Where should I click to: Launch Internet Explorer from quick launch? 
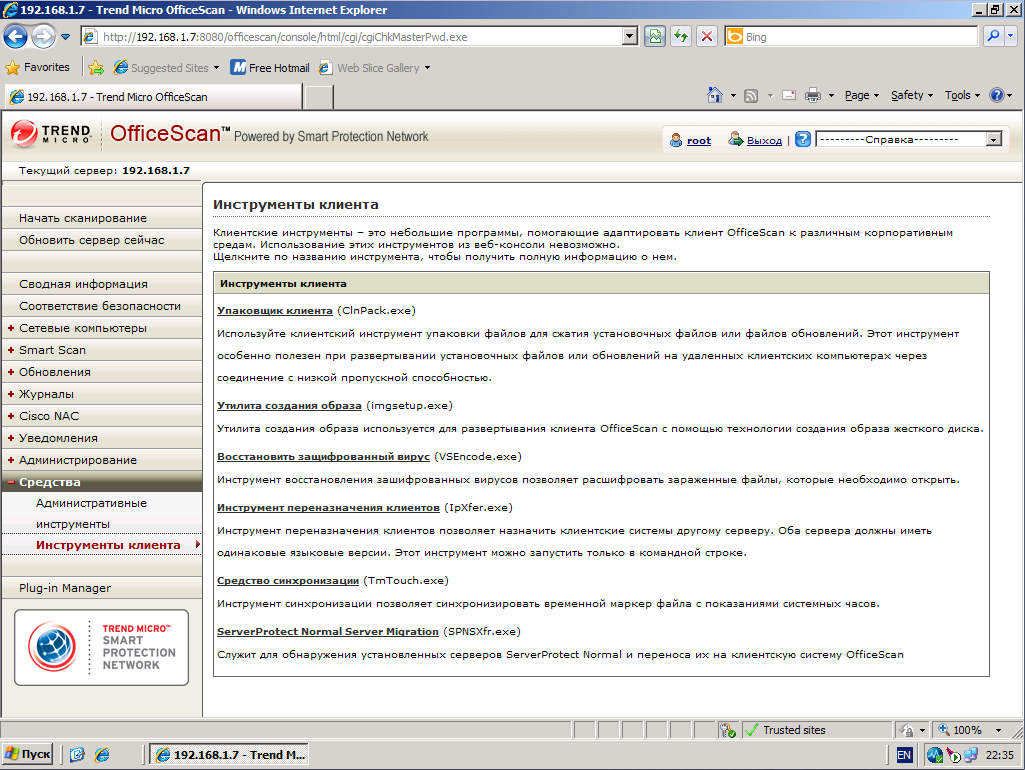point(102,755)
